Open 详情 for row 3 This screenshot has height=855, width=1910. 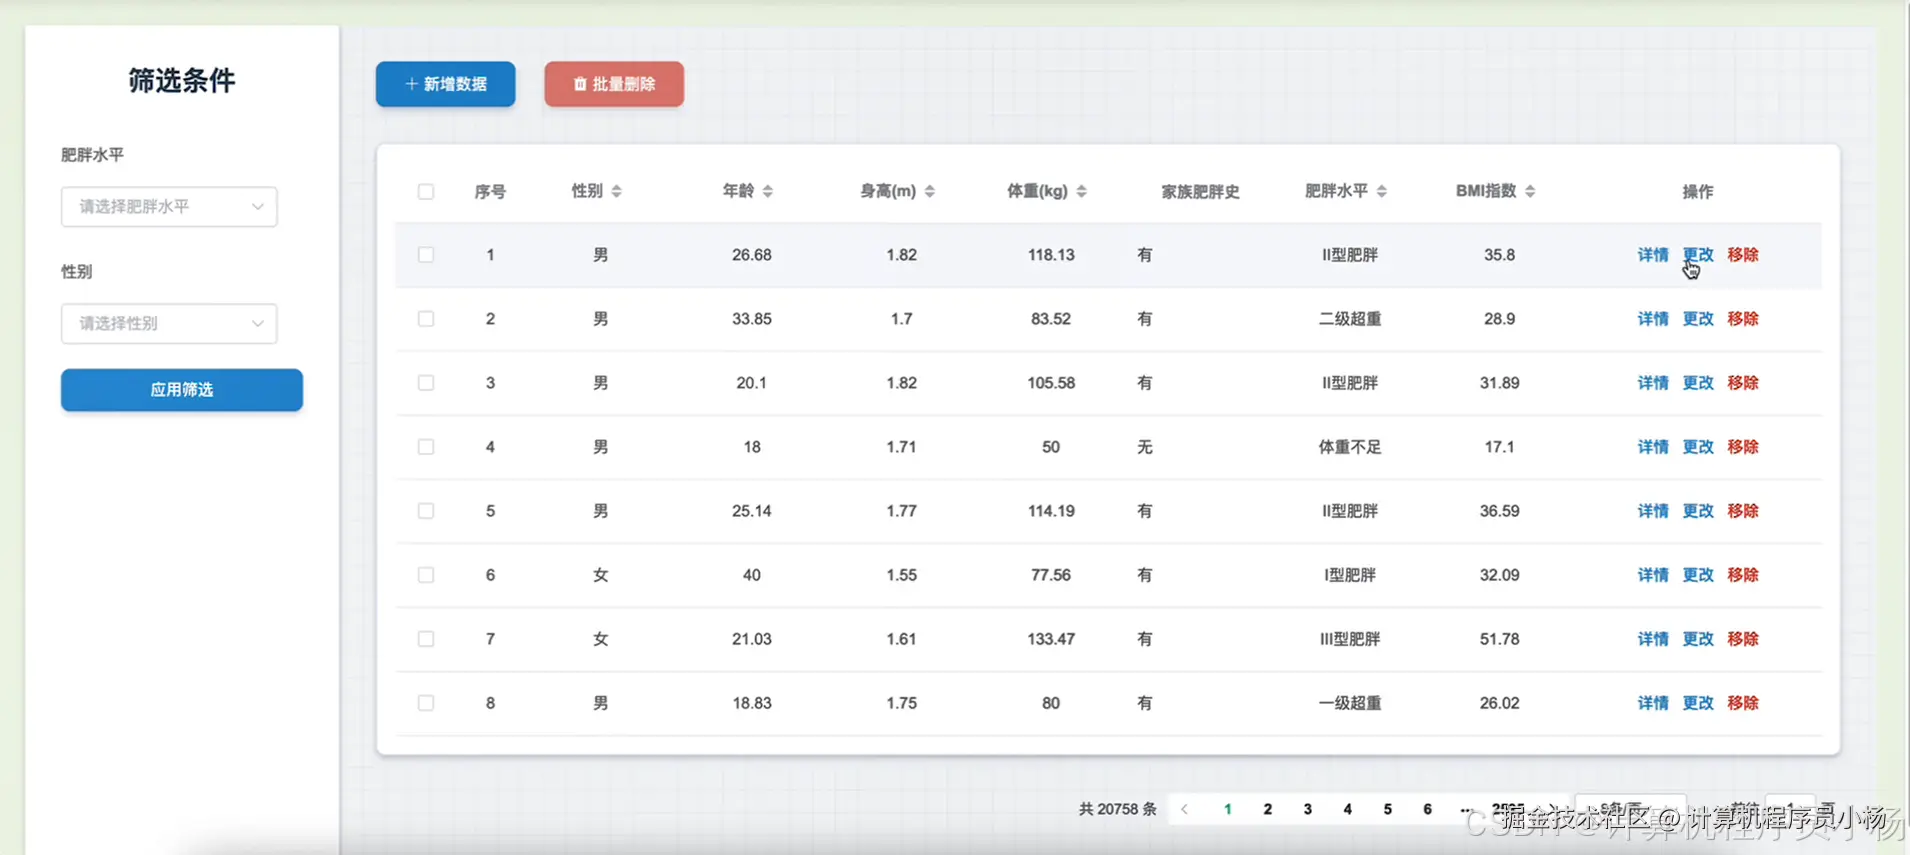click(1653, 383)
